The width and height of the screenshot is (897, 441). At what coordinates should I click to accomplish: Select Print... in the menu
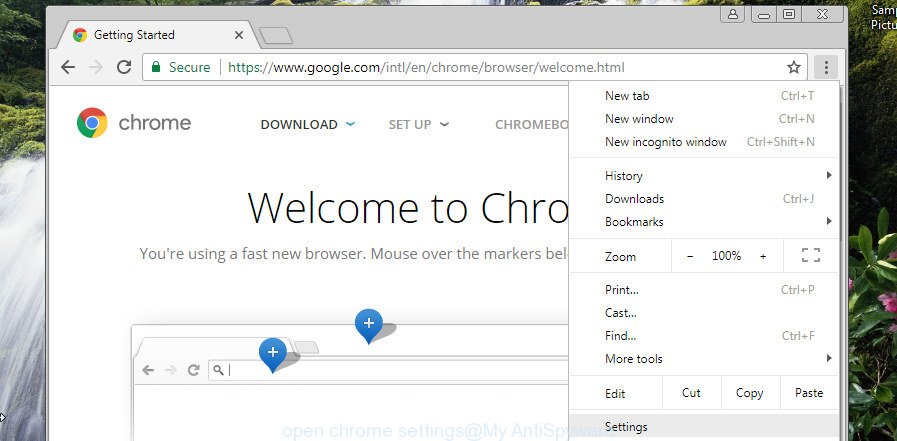tap(704, 290)
